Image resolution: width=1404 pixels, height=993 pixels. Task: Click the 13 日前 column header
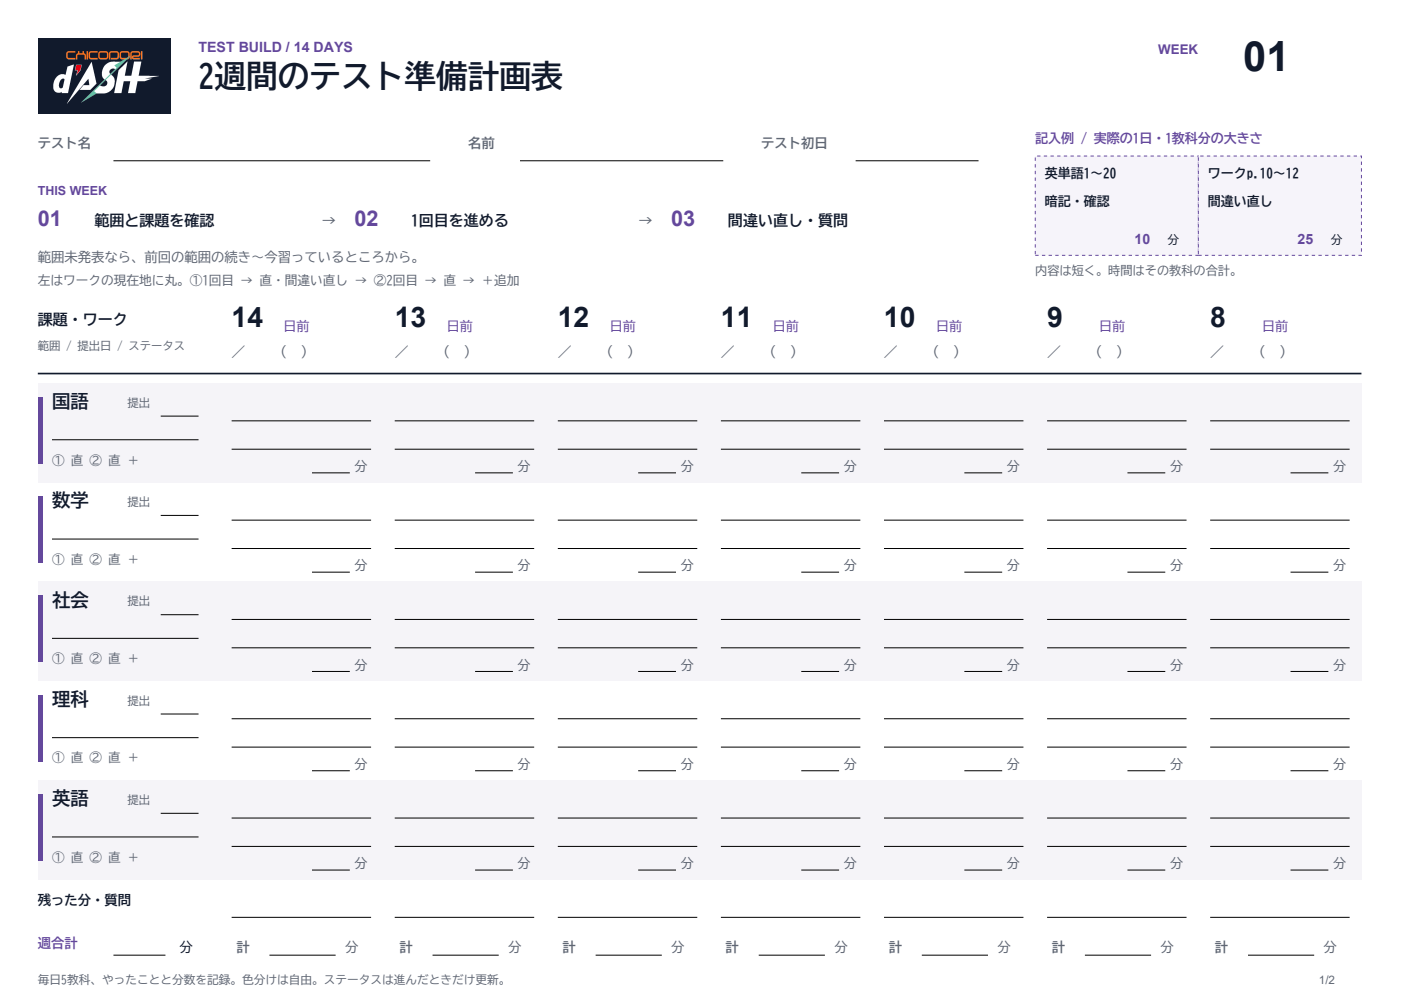(433, 319)
